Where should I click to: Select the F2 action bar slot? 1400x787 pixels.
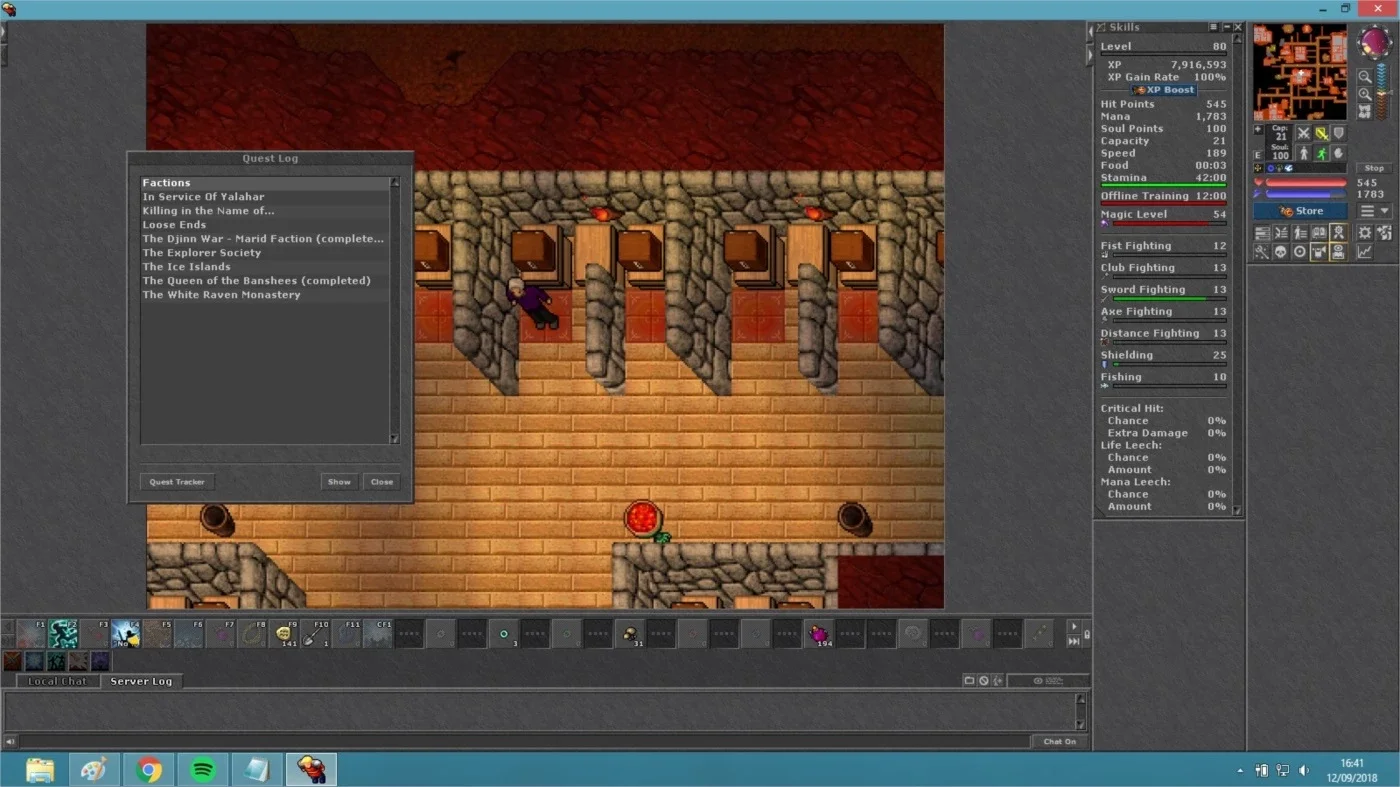point(64,633)
